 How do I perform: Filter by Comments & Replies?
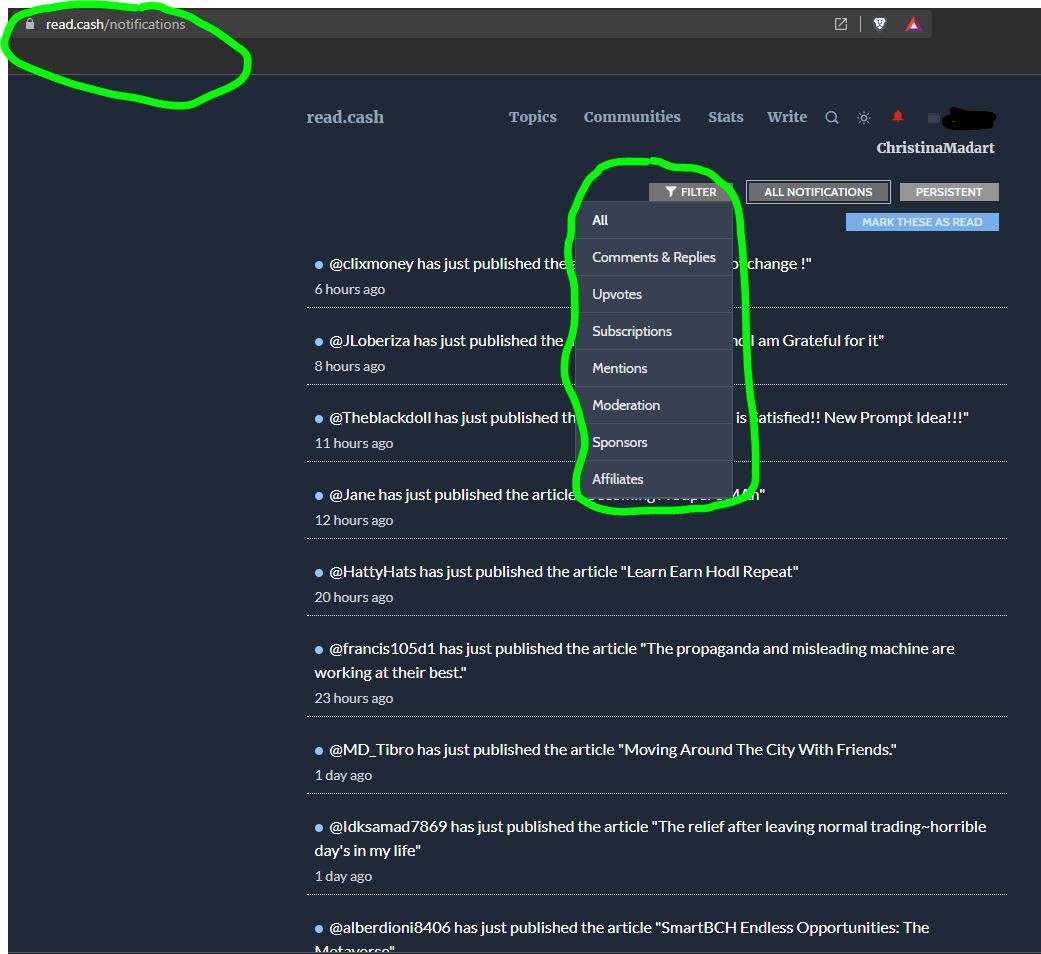click(653, 257)
